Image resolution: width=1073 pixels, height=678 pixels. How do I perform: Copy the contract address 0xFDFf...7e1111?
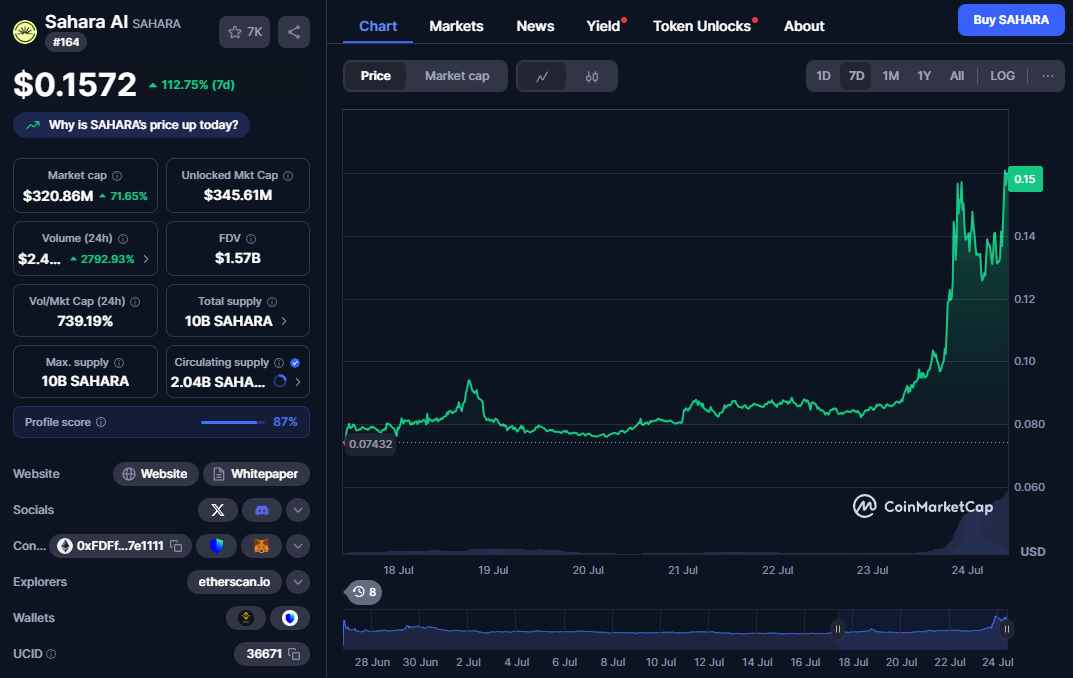176,546
